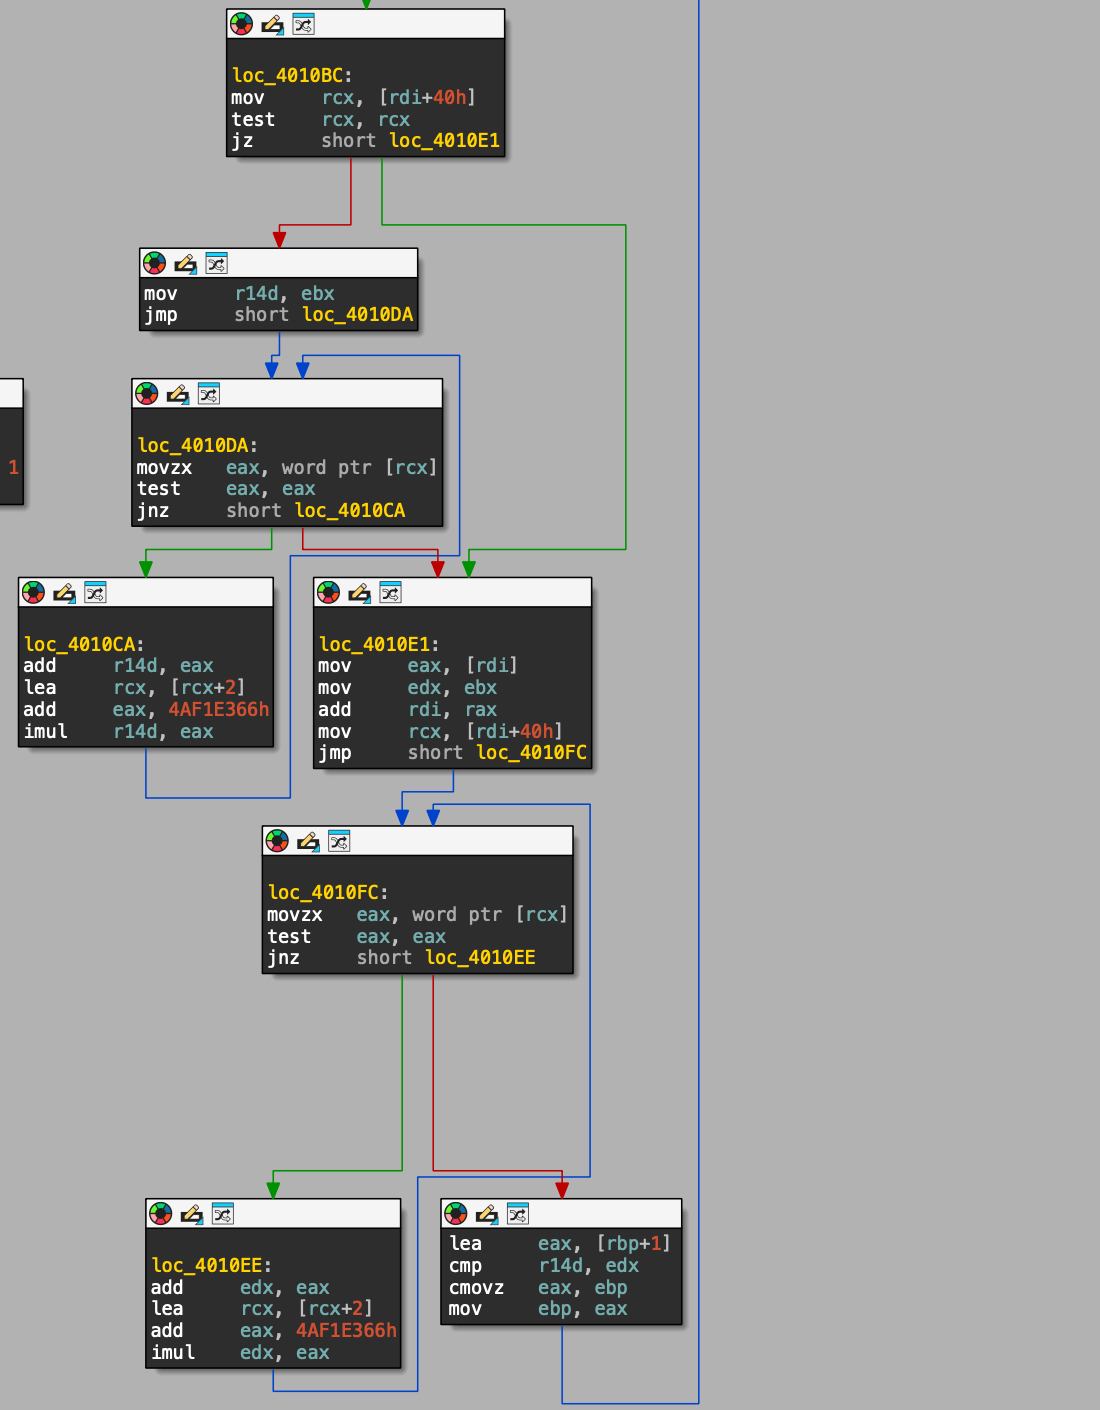Click the 'add rdi, rax' instruction

(x=408, y=710)
